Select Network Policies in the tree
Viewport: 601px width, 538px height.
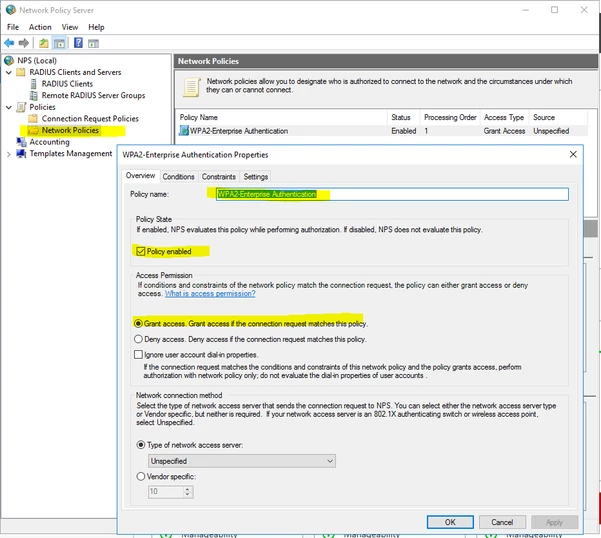point(70,130)
